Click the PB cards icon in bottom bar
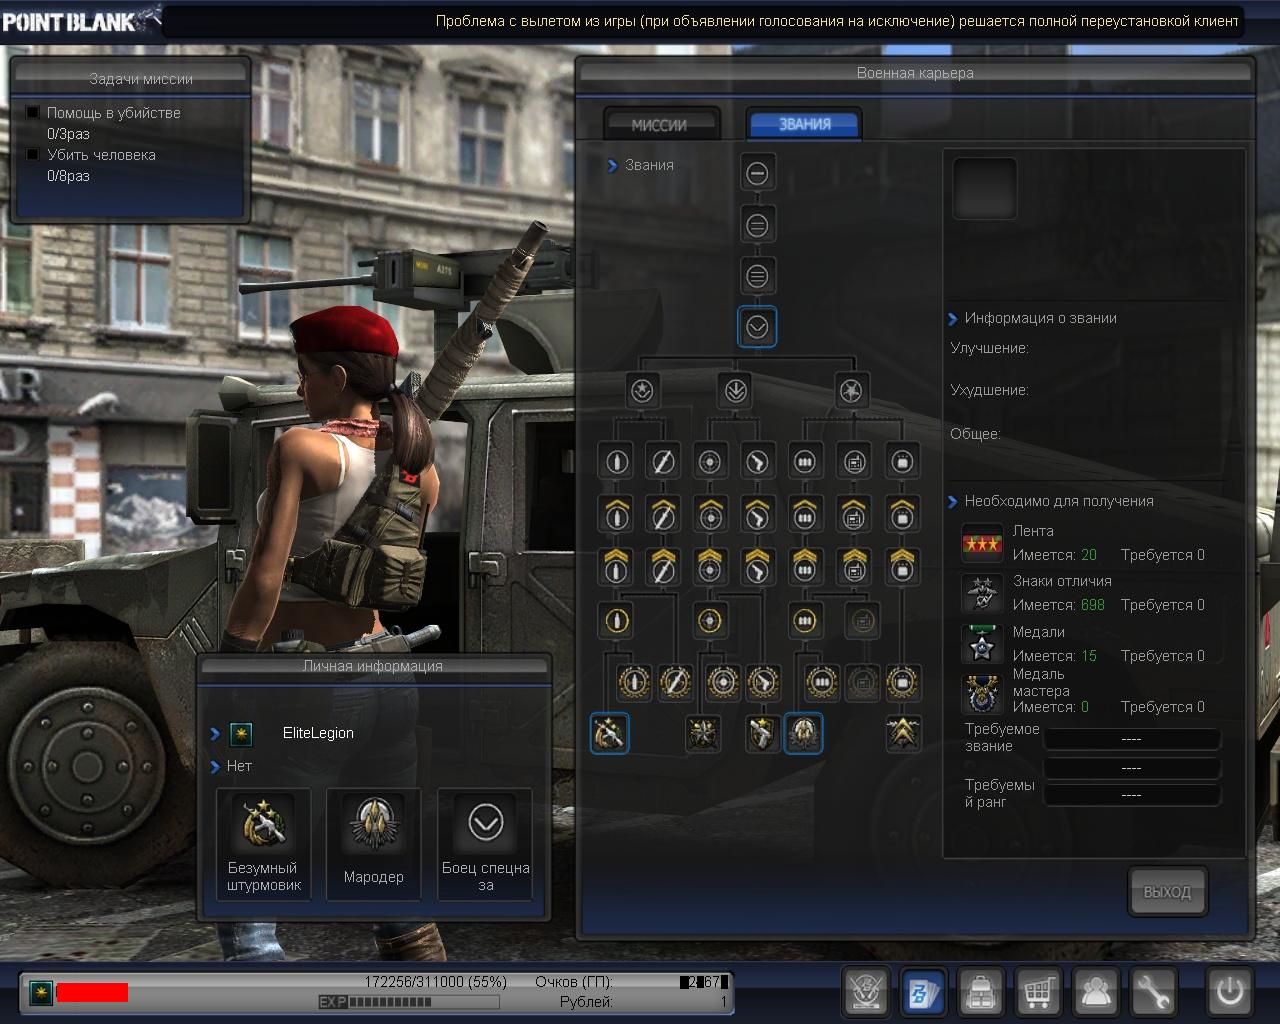The height and width of the screenshot is (1024, 1280). tap(923, 992)
